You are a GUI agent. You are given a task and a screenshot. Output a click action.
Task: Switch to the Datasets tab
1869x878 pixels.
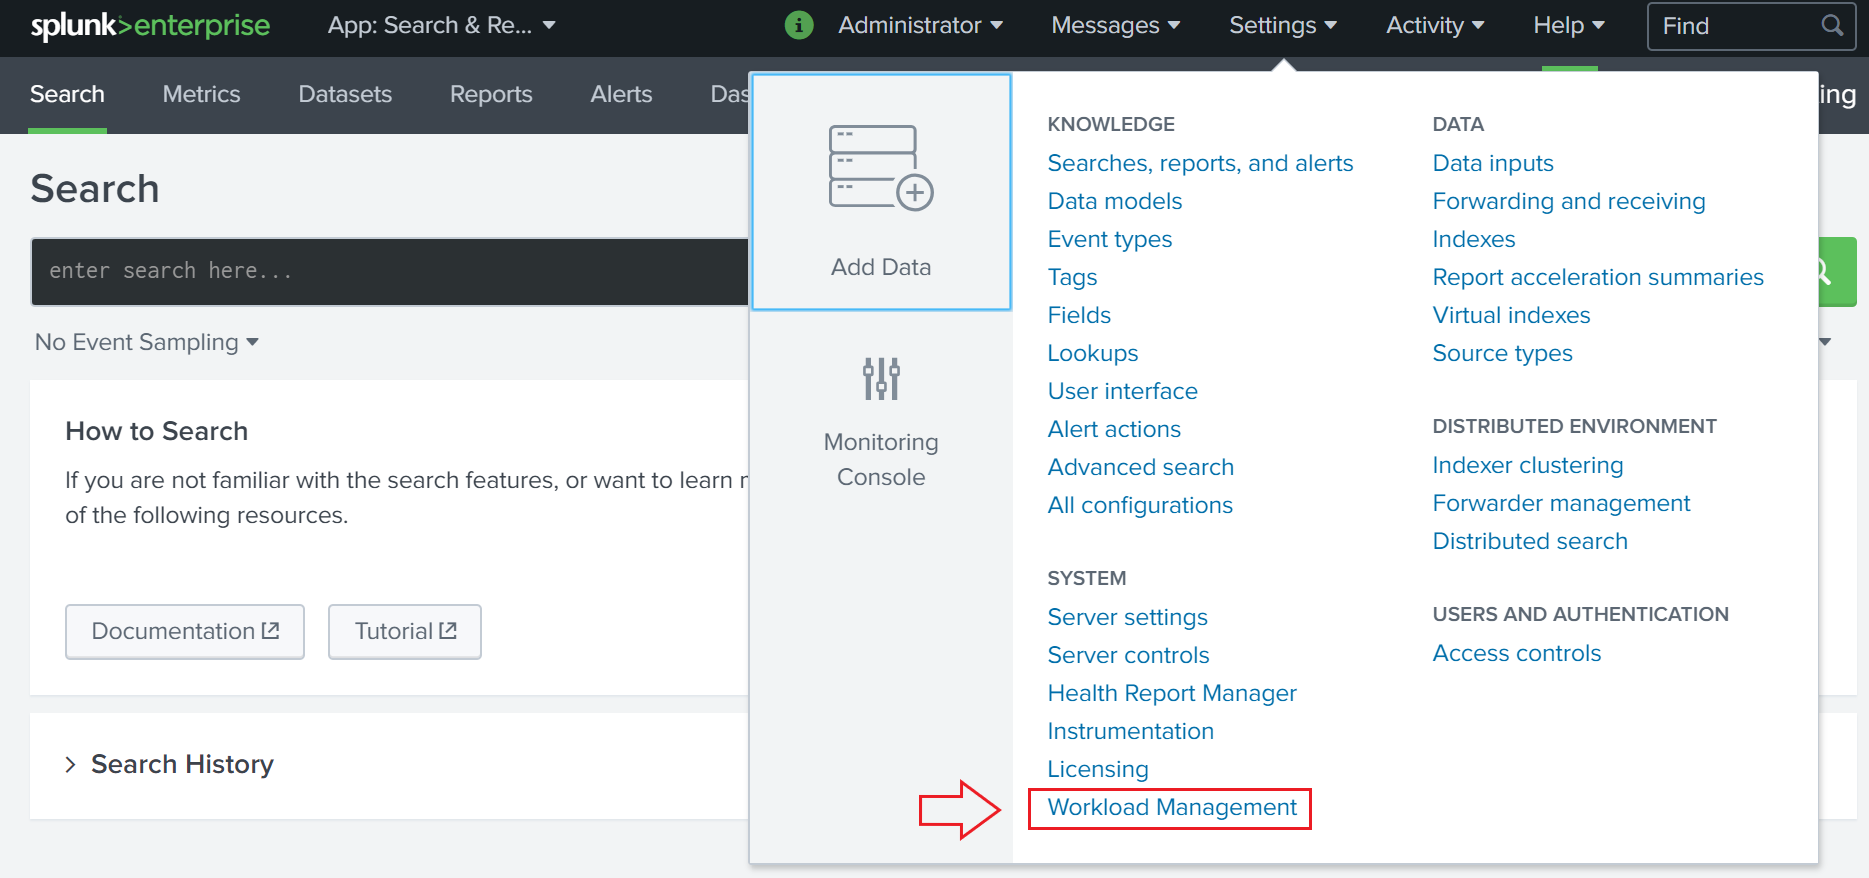[345, 94]
